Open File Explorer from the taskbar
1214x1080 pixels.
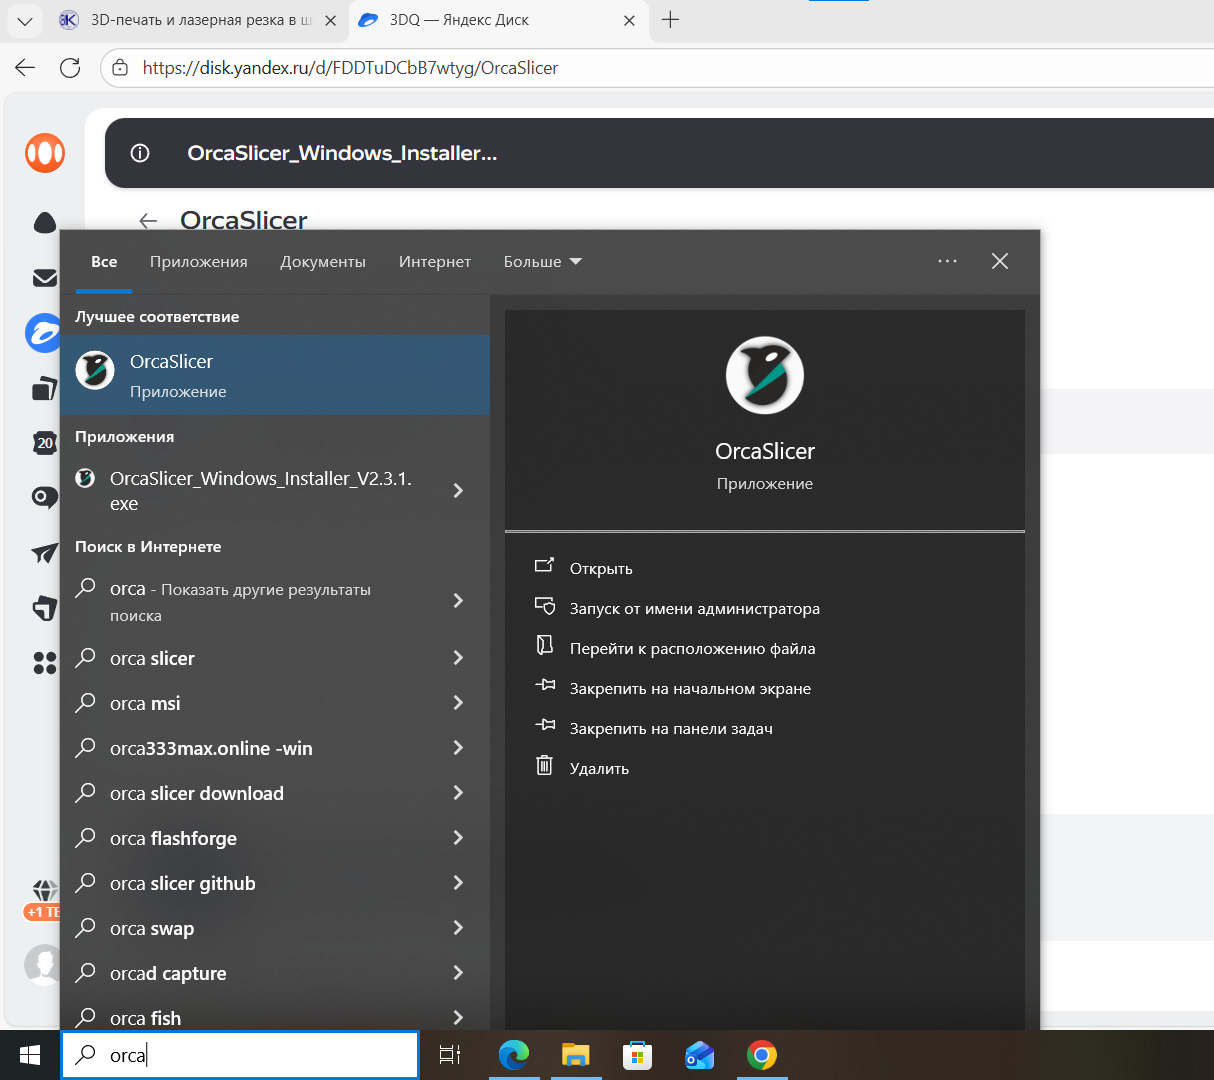[576, 1055]
